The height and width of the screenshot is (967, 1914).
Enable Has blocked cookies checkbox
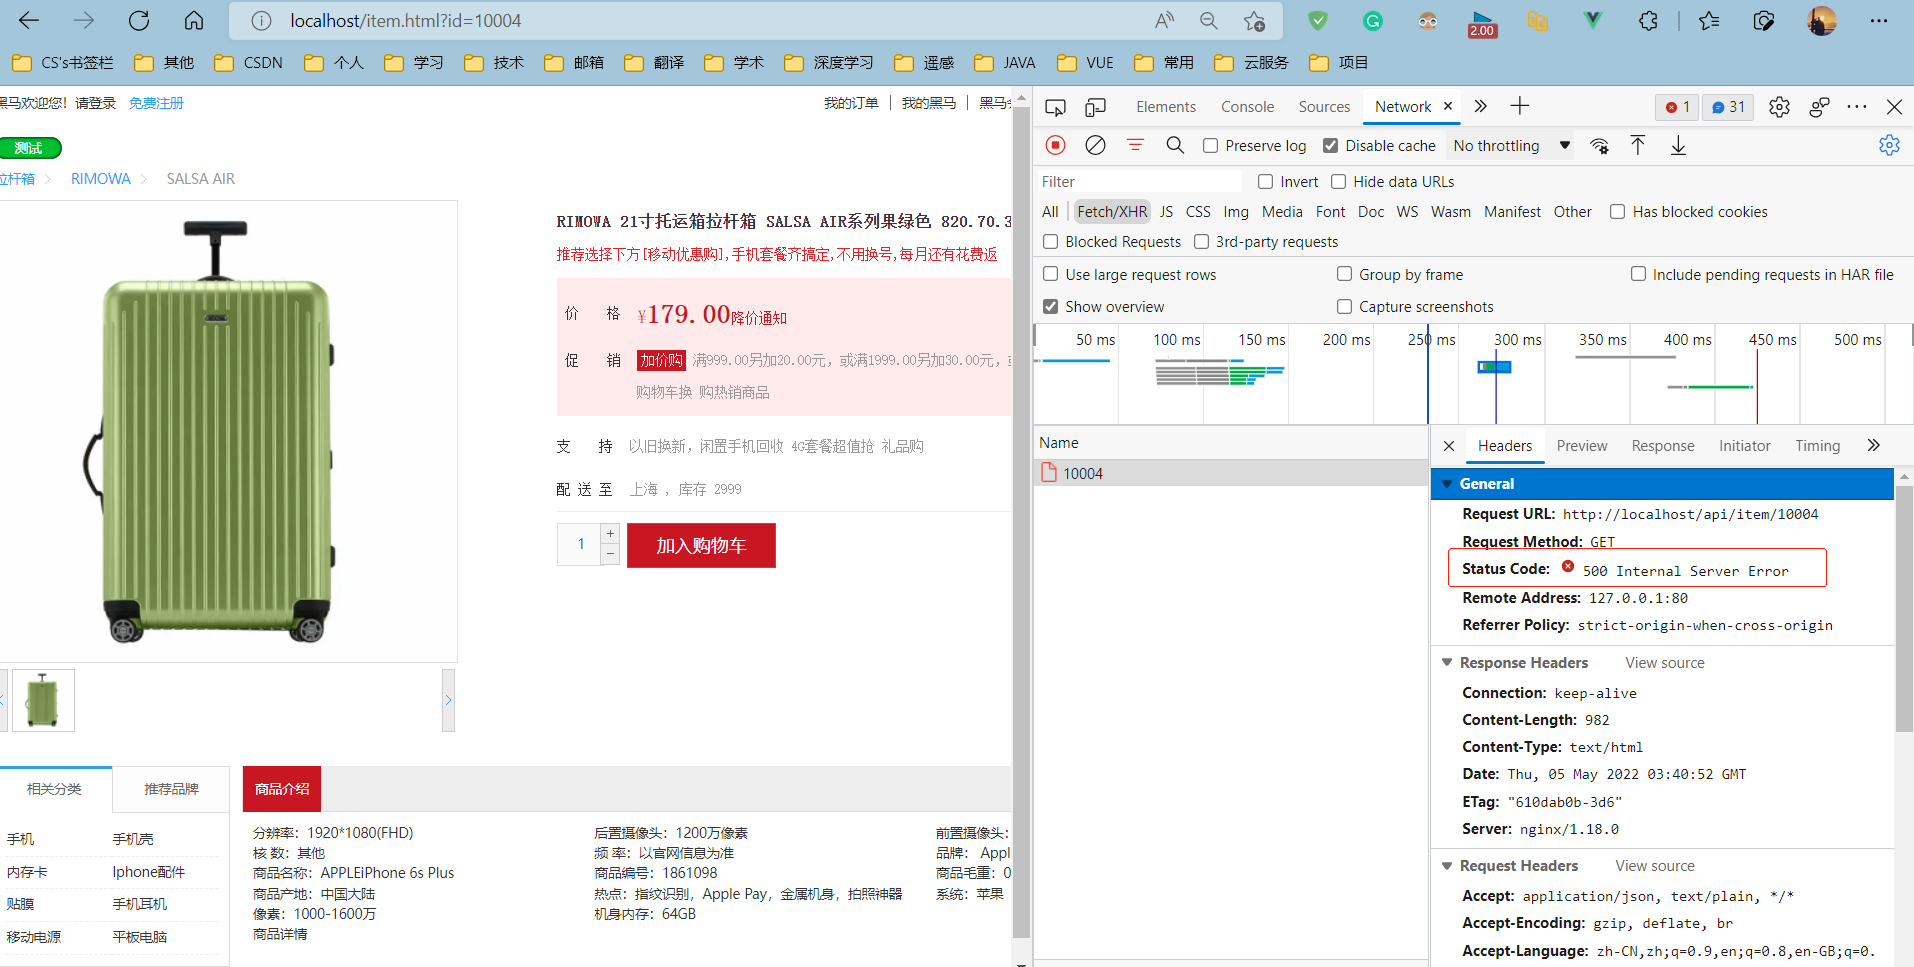pyautogui.click(x=1617, y=212)
